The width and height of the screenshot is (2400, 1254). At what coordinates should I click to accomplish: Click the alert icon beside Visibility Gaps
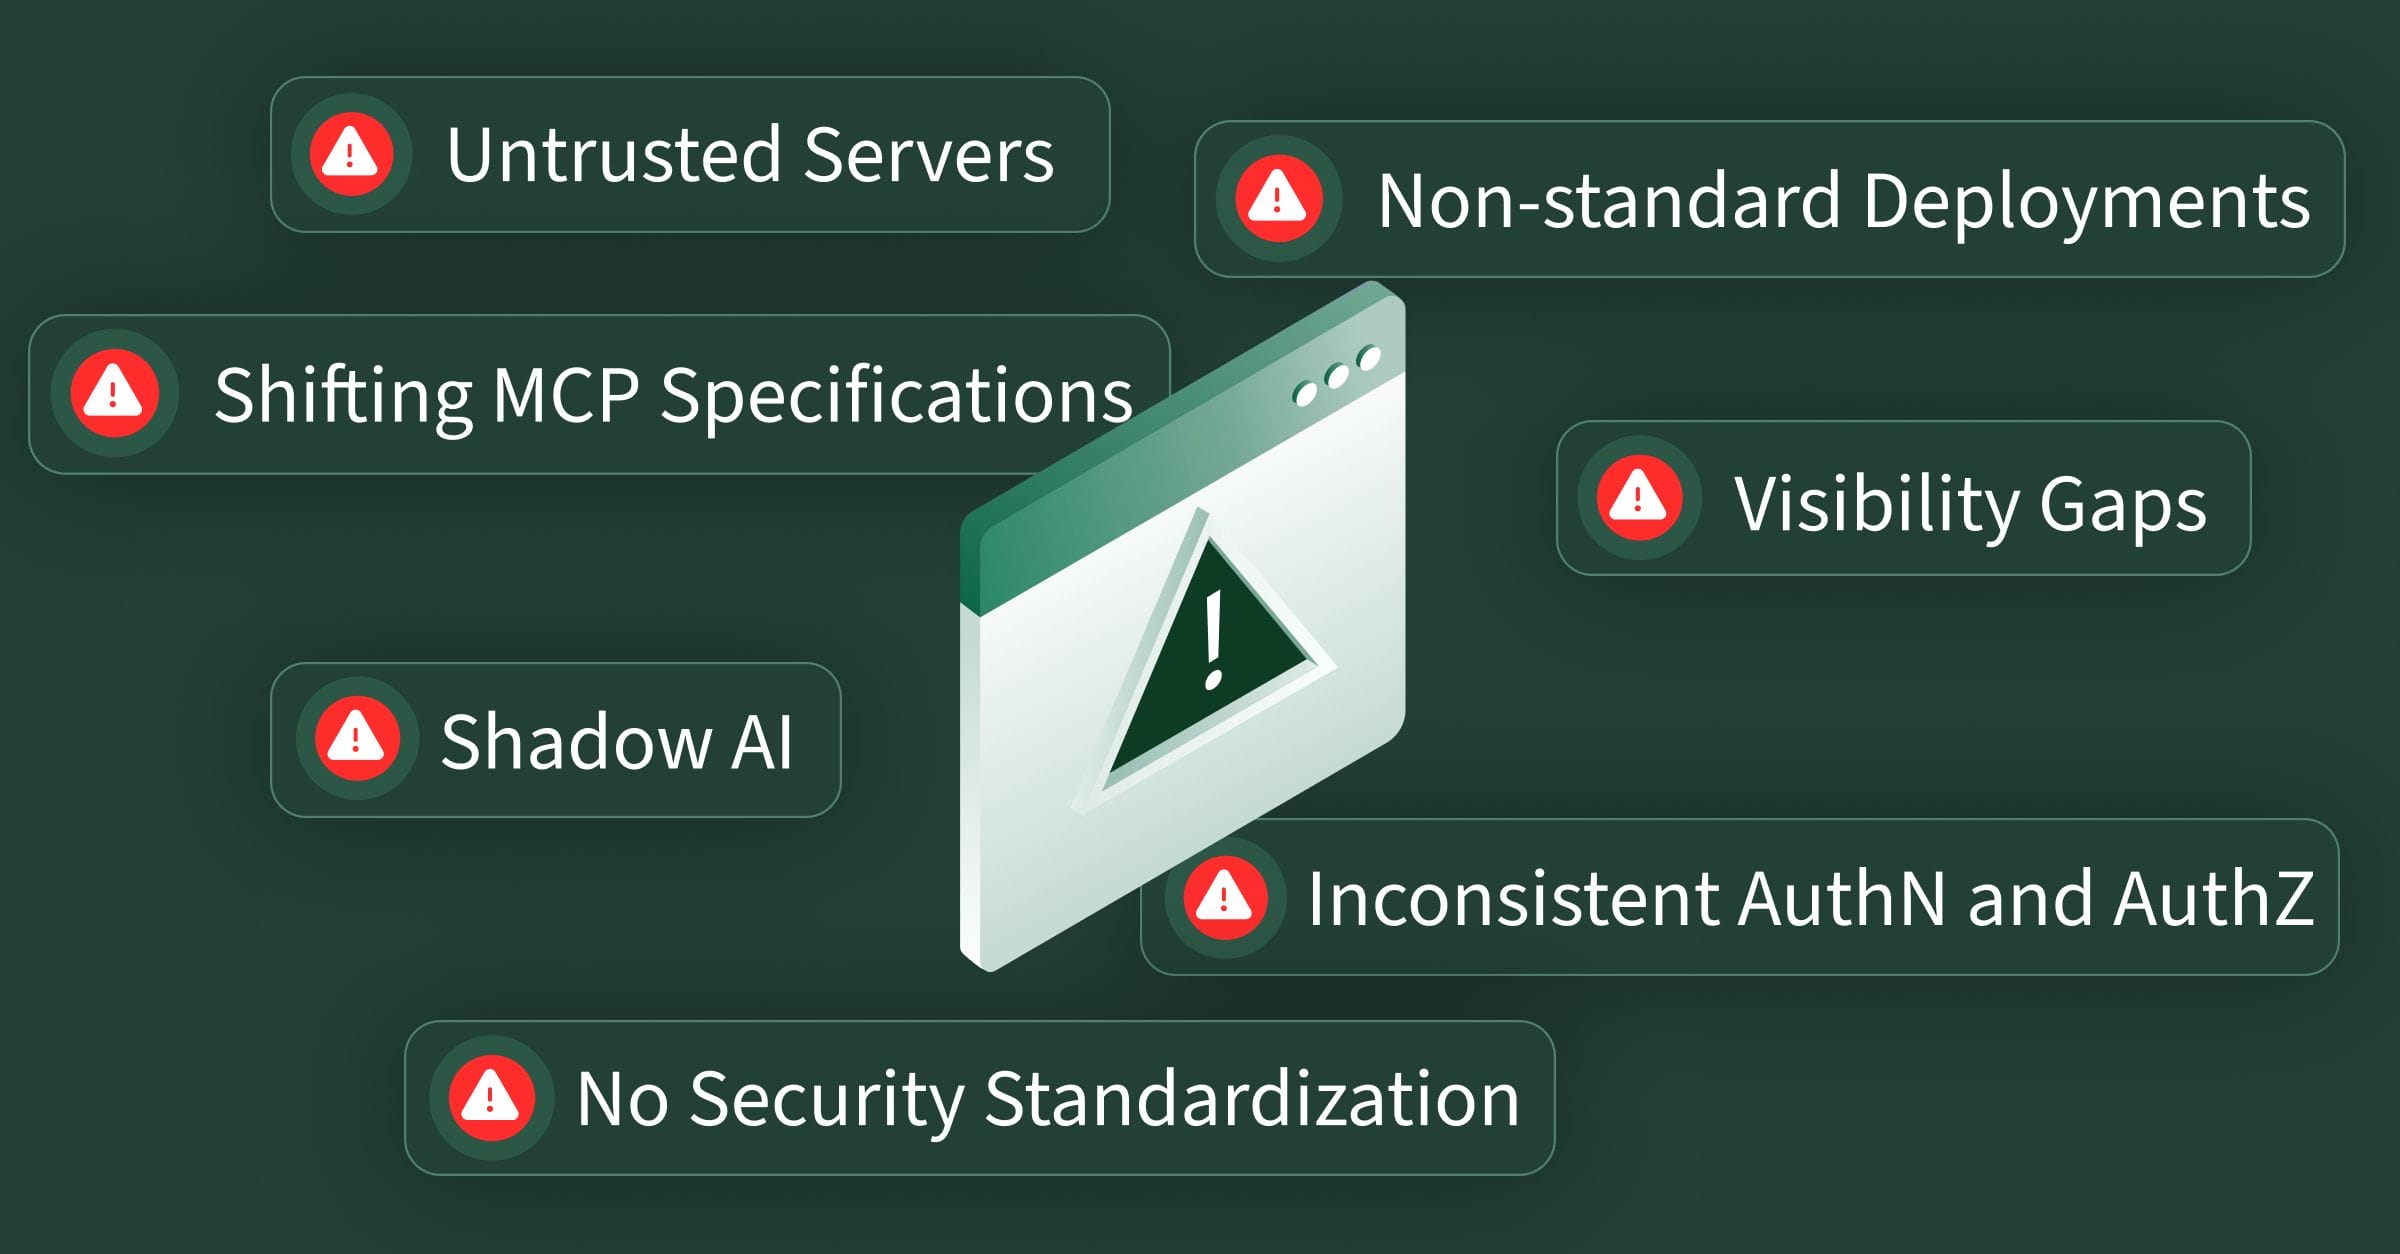pos(1638,497)
